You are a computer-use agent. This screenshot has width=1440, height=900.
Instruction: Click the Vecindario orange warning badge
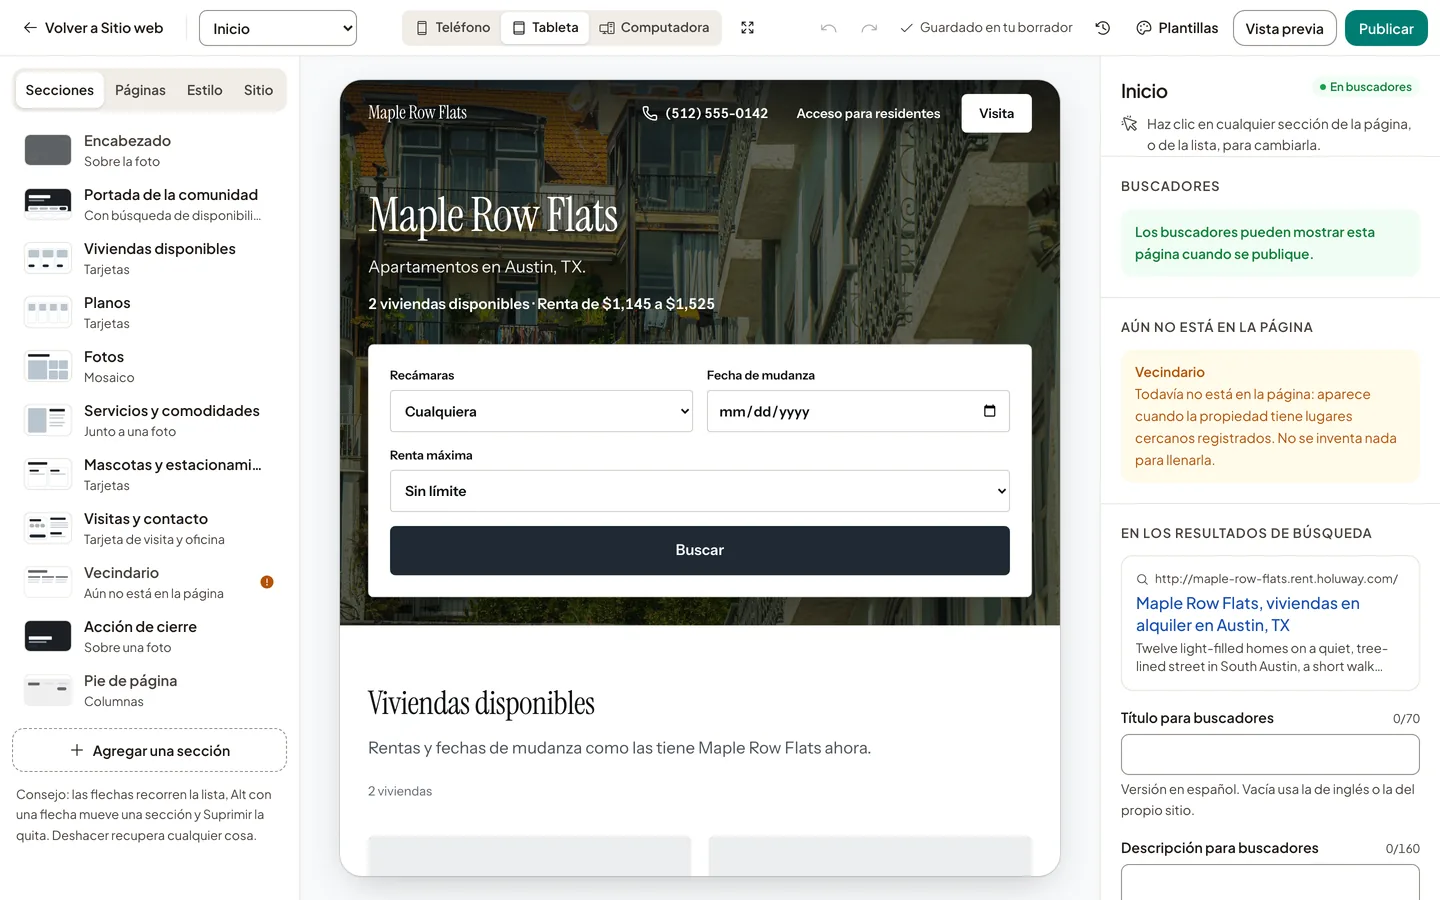point(267,582)
